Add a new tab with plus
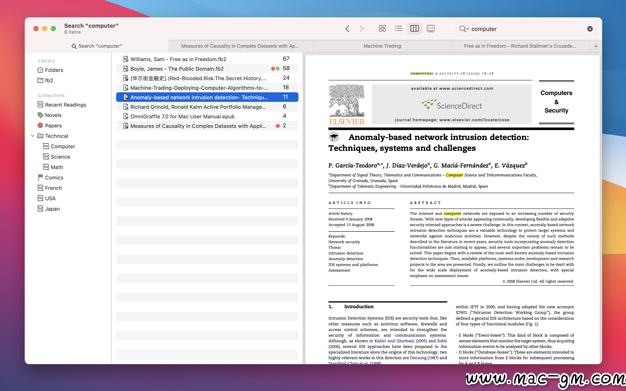This screenshot has height=391, width=626. [596, 46]
